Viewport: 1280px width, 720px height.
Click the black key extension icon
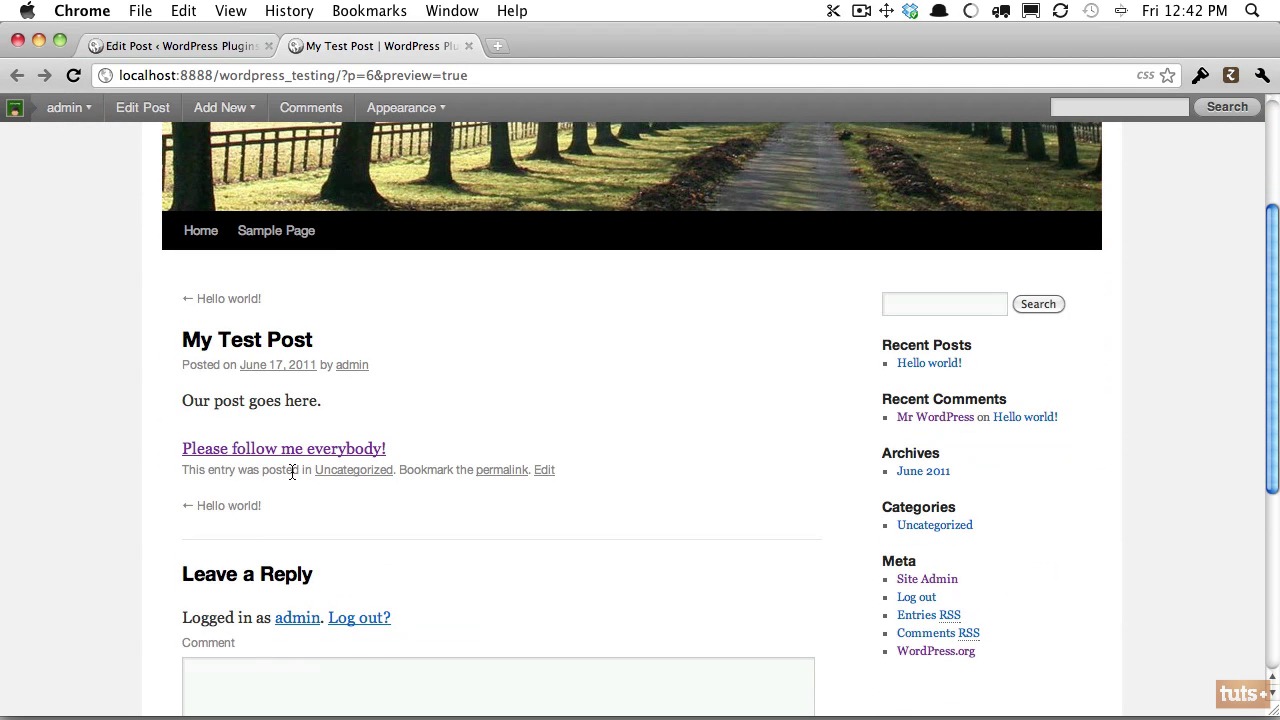pos(1200,75)
